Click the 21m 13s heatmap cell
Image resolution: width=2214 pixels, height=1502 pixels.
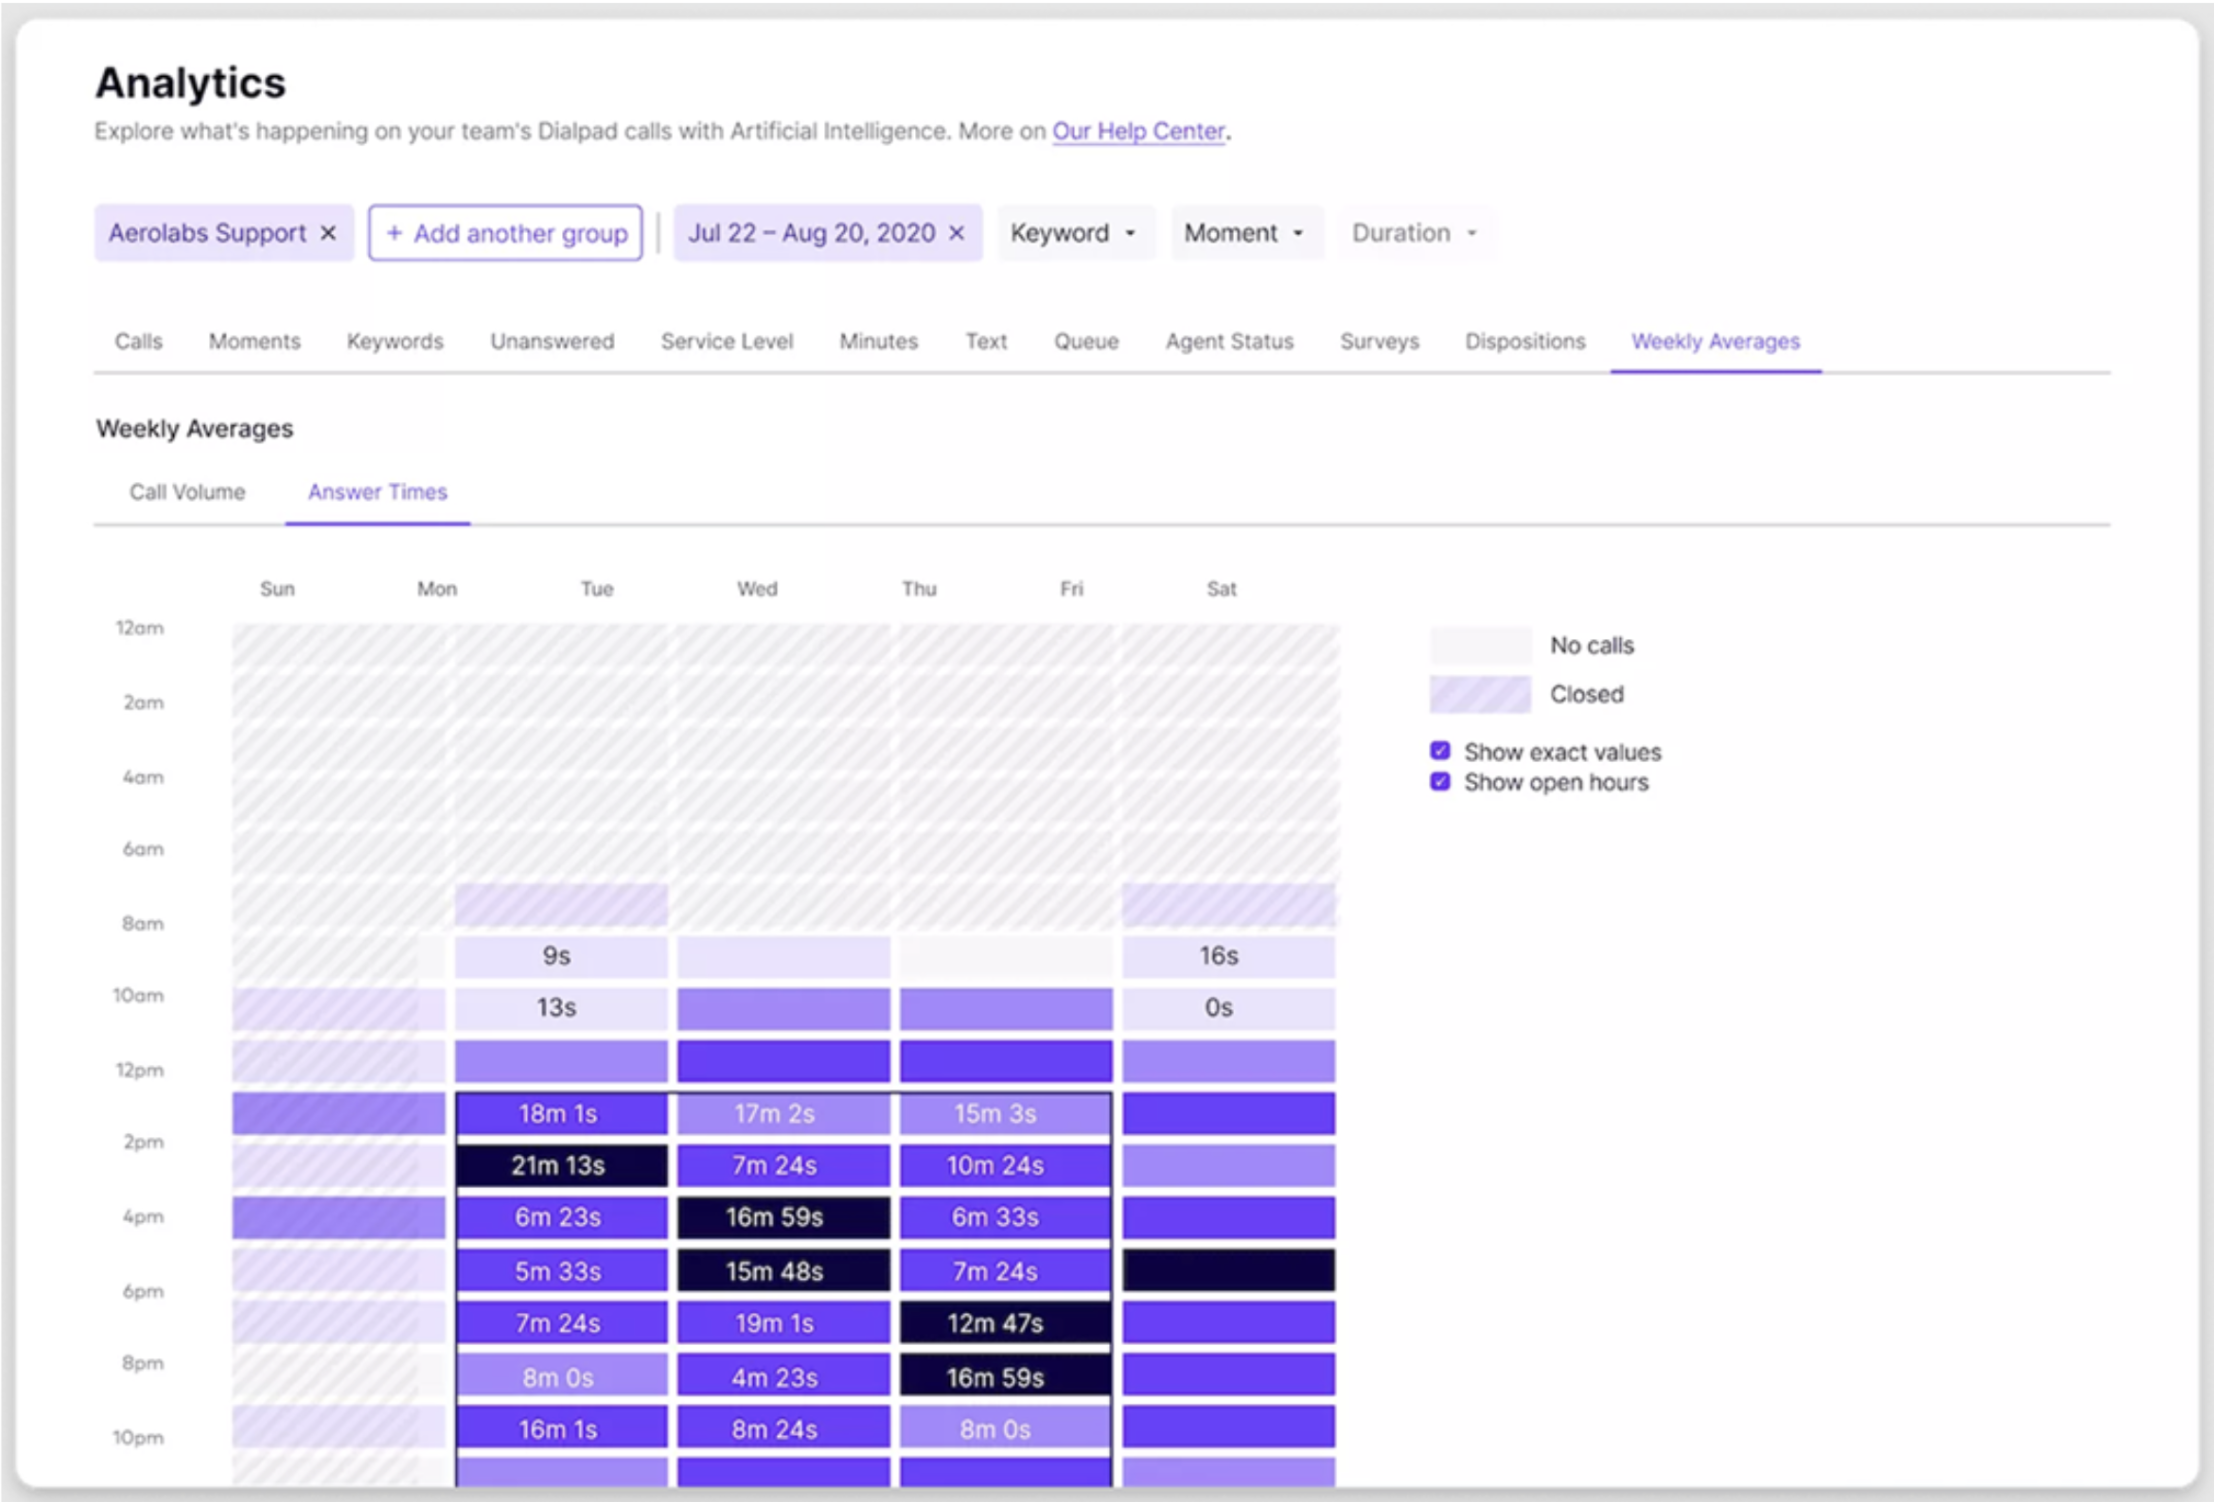pos(561,1165)
